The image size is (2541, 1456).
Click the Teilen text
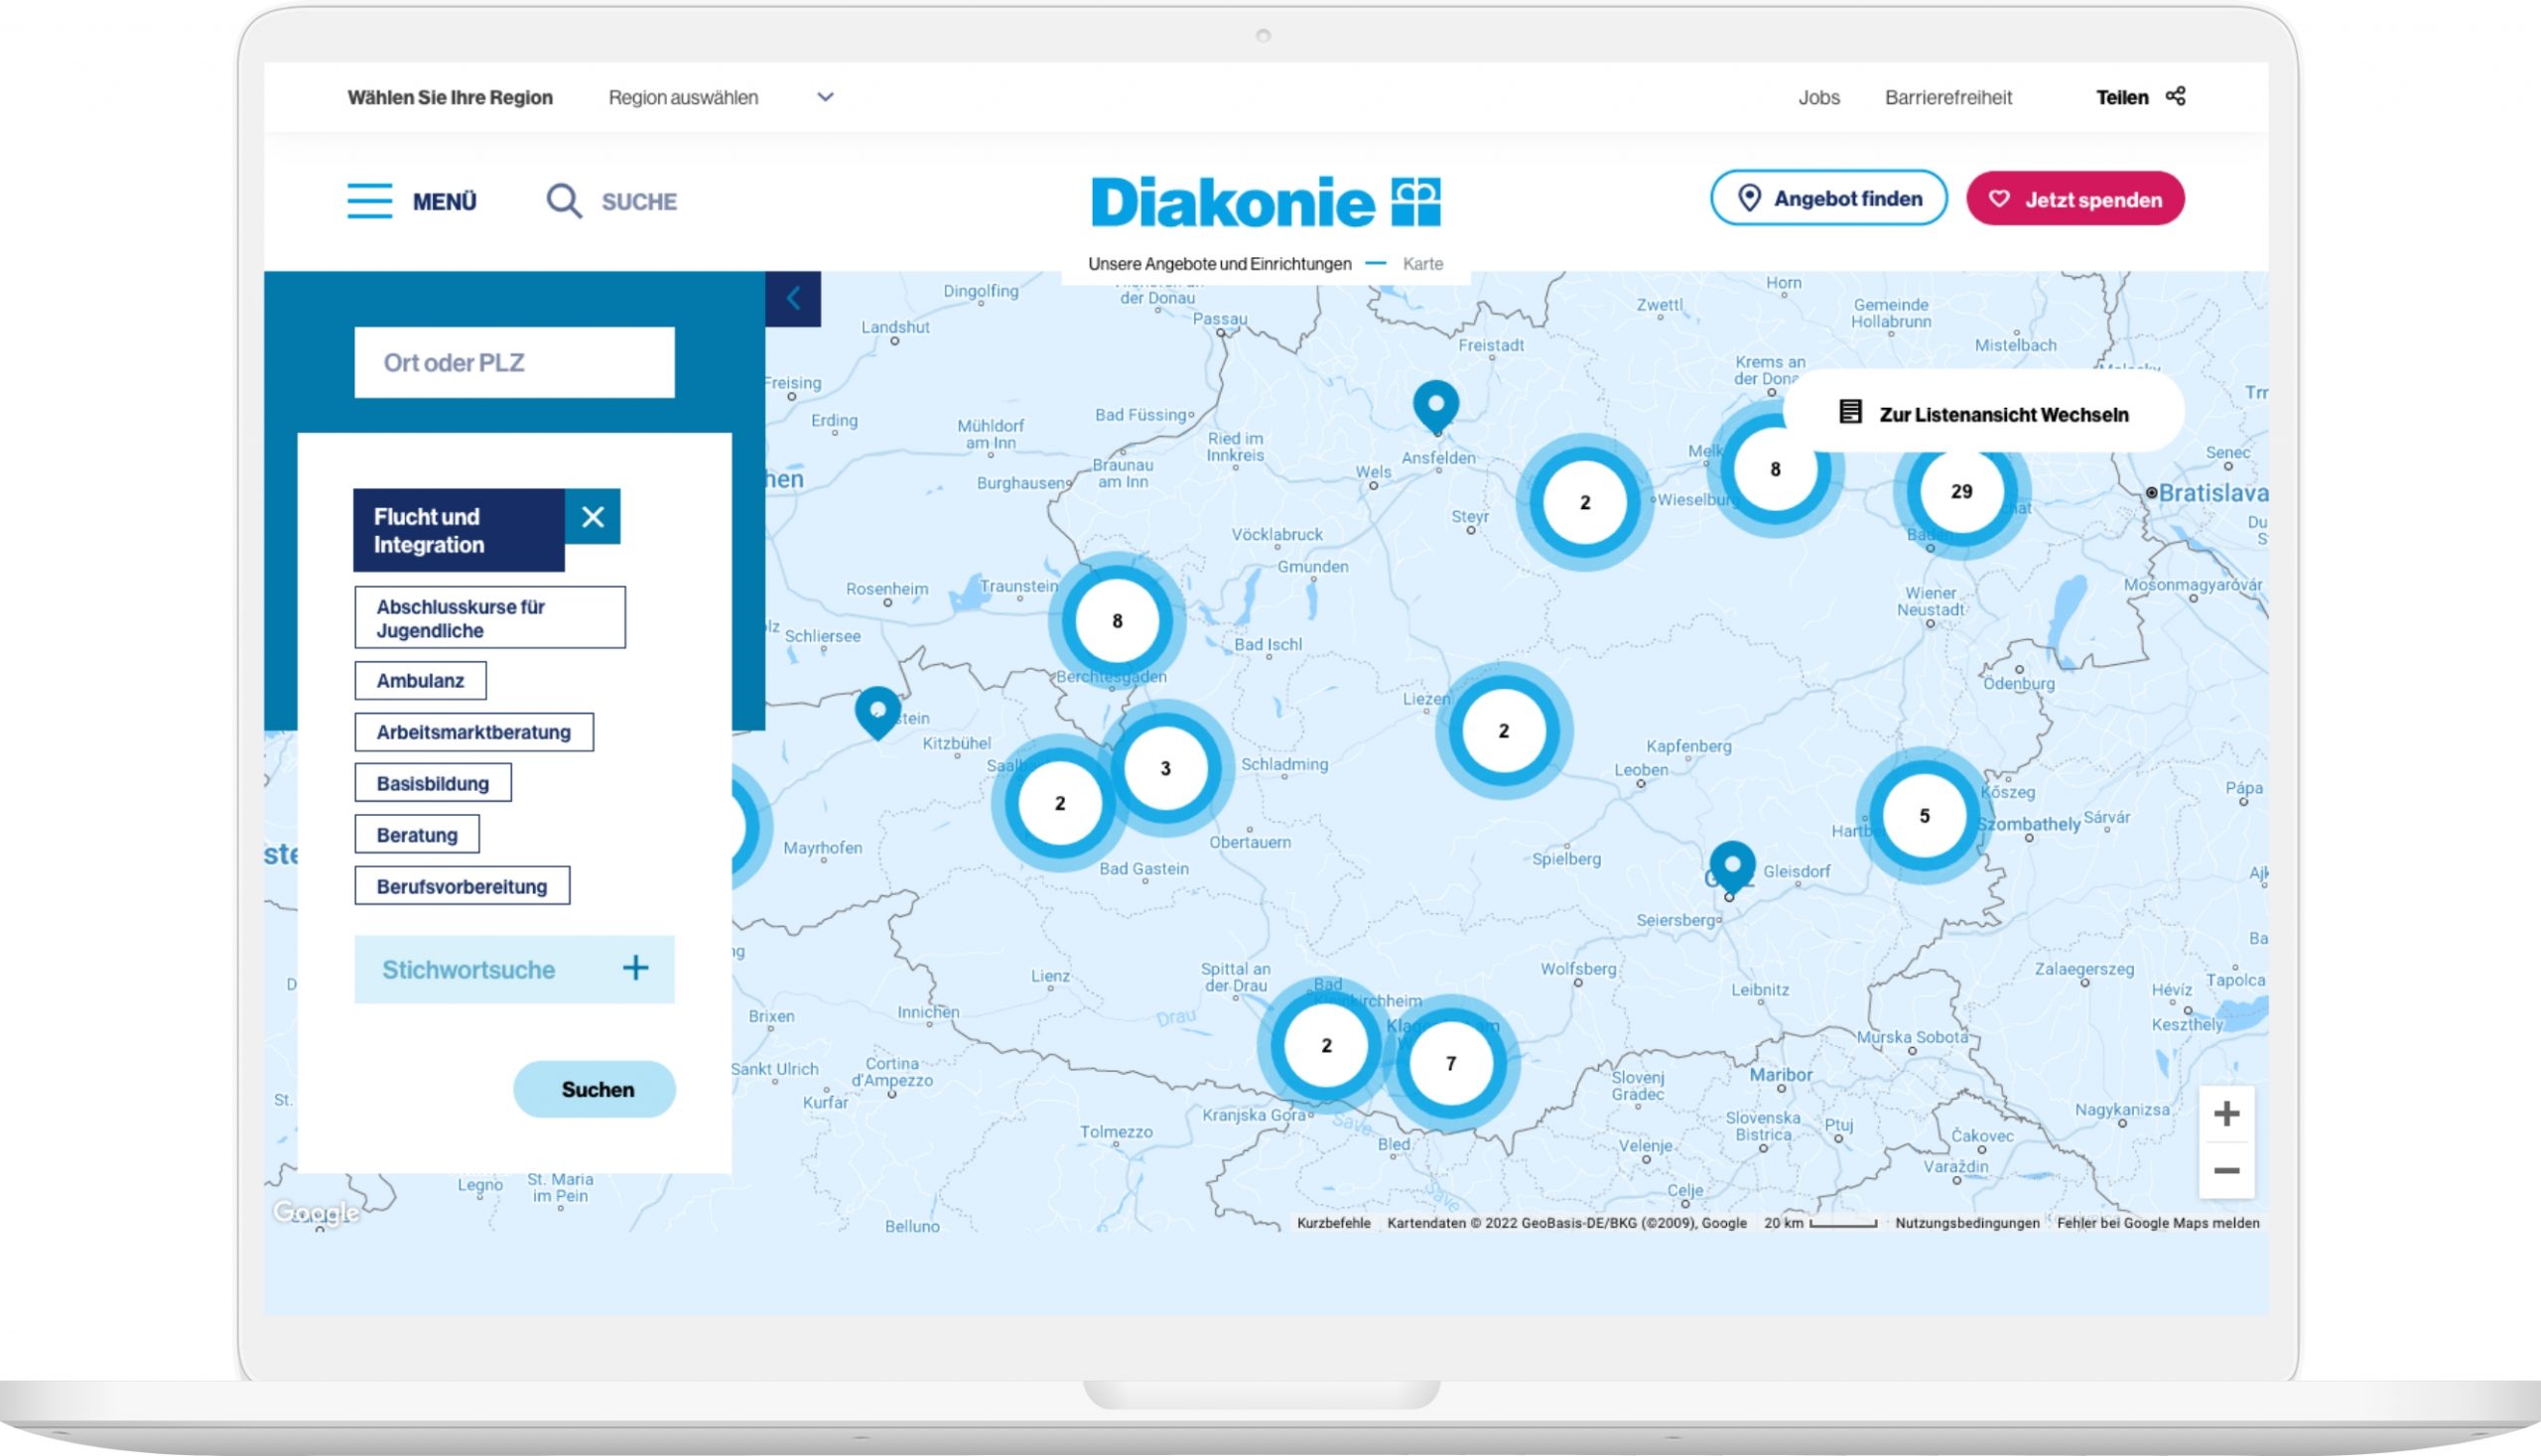click(x=2121, y=97)
